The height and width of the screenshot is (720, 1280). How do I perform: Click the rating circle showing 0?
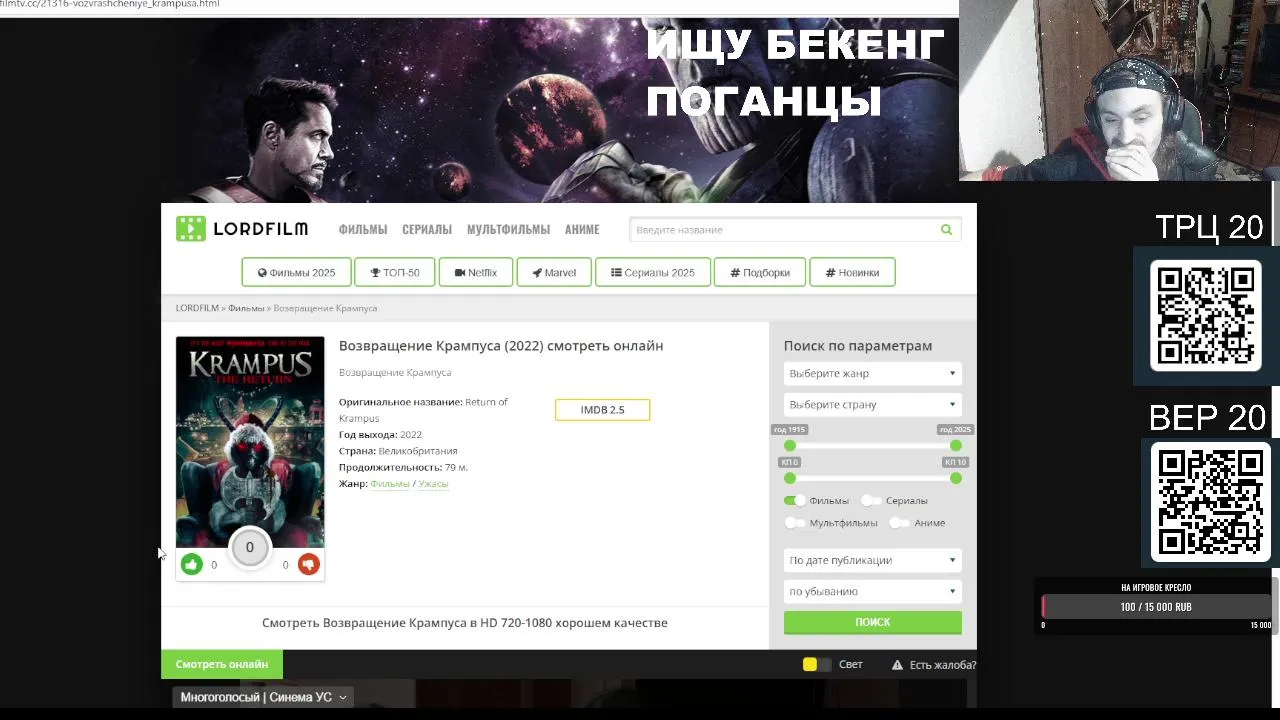250,547
